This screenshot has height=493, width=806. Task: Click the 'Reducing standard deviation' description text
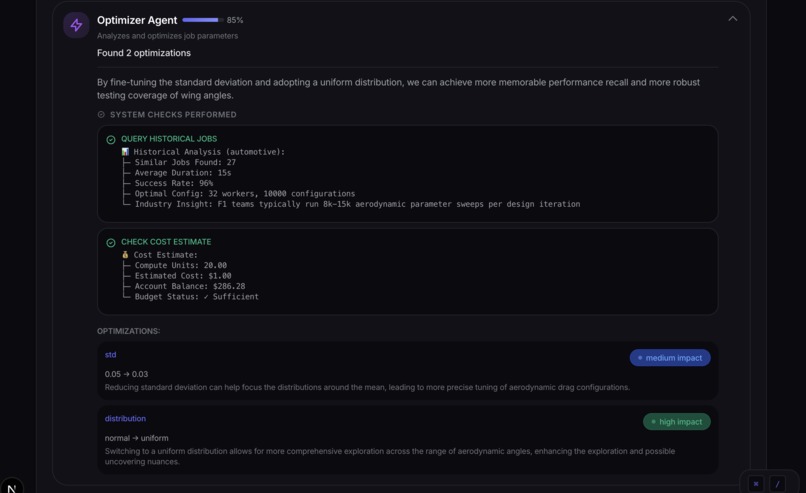coord(367,387)
